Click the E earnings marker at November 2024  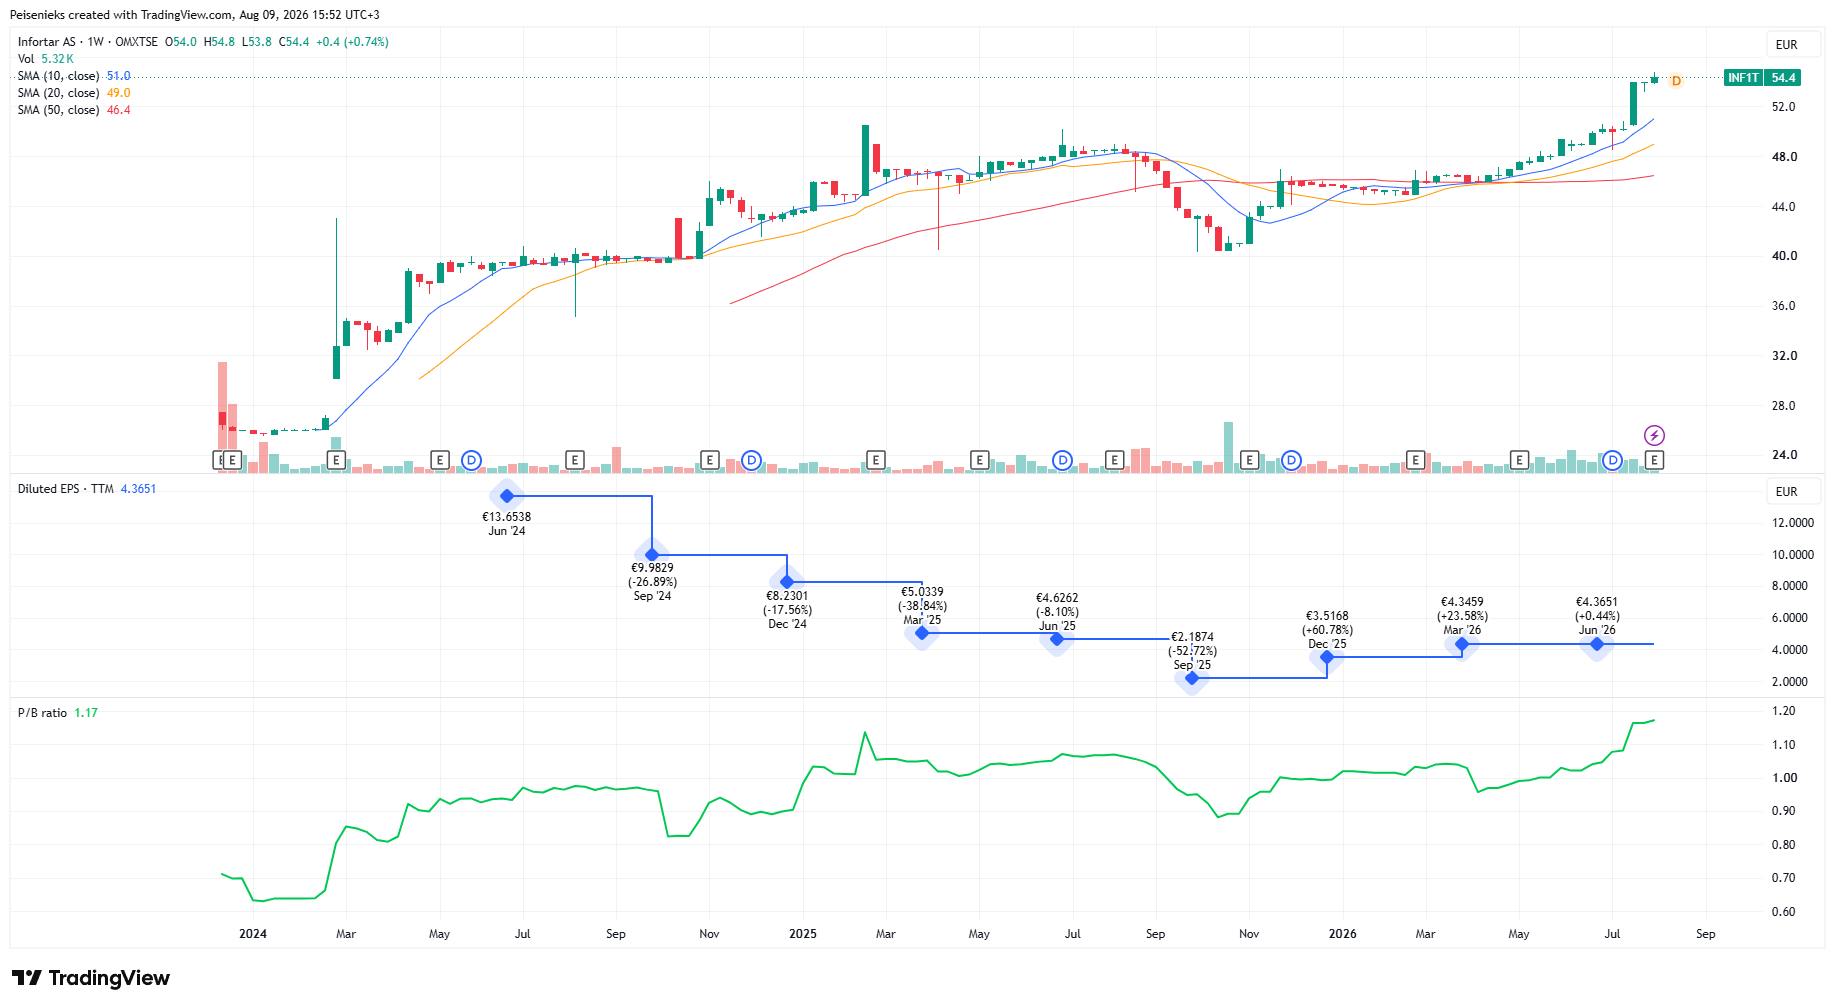[x=710, y=460]
